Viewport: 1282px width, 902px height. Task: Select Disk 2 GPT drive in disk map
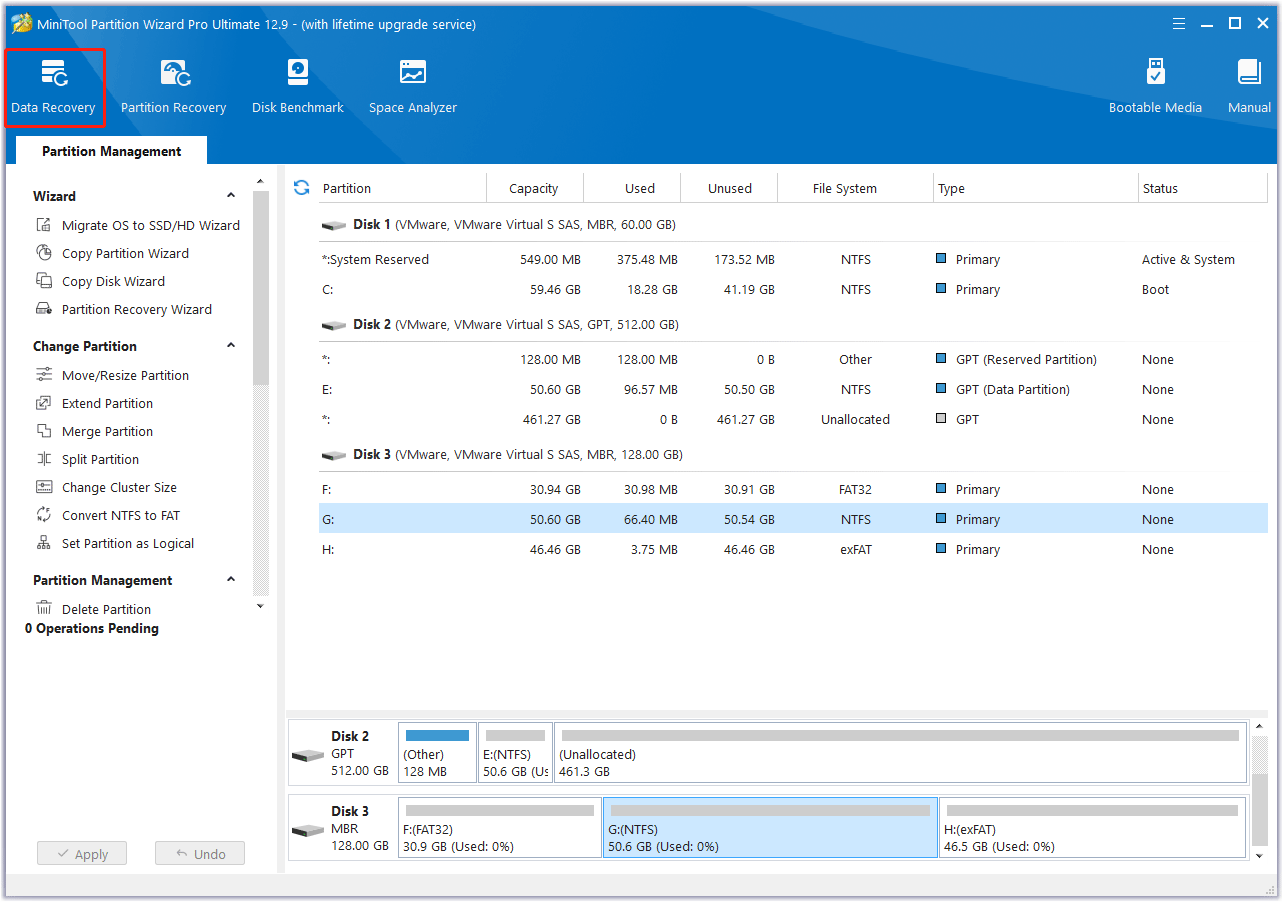pos(342,753)
